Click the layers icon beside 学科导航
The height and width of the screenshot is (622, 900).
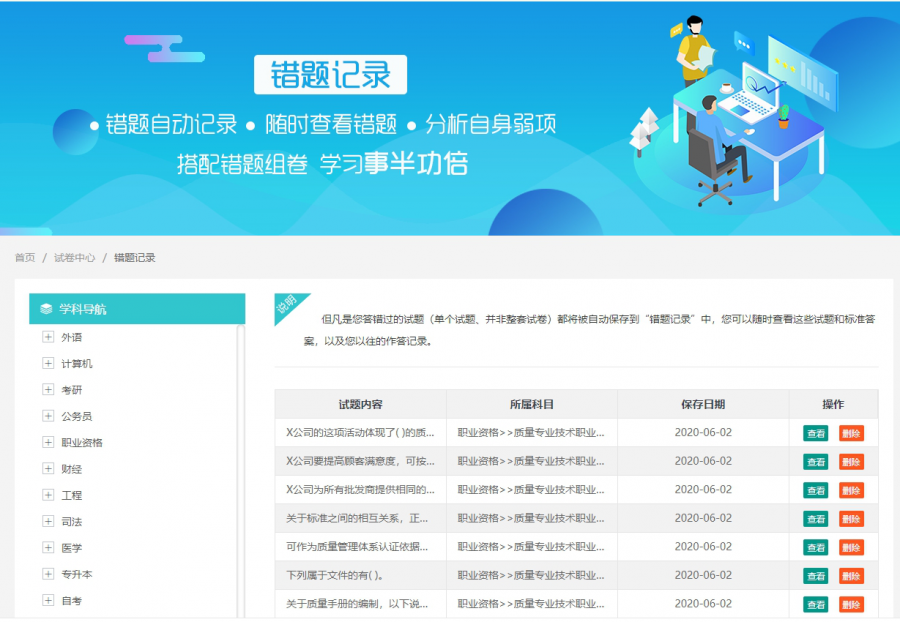pos(46,309)
